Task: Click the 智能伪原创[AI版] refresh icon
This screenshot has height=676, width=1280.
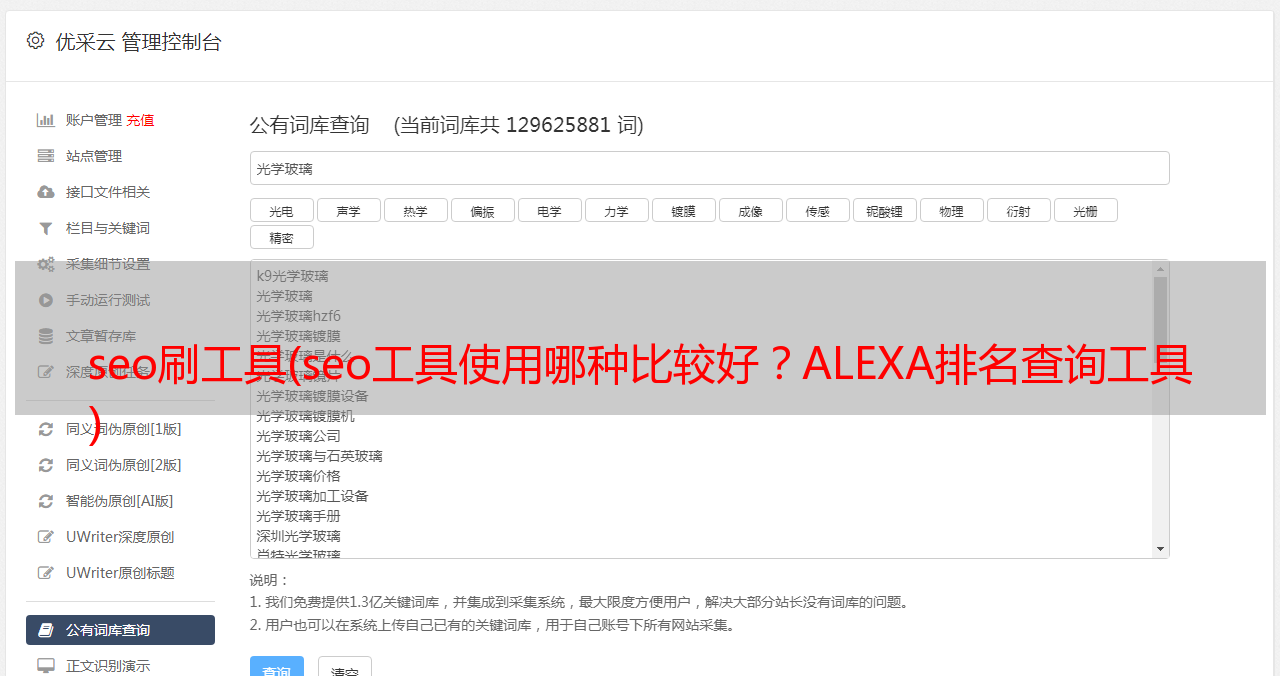Action: pyautogui.click(x=45, y=501)
